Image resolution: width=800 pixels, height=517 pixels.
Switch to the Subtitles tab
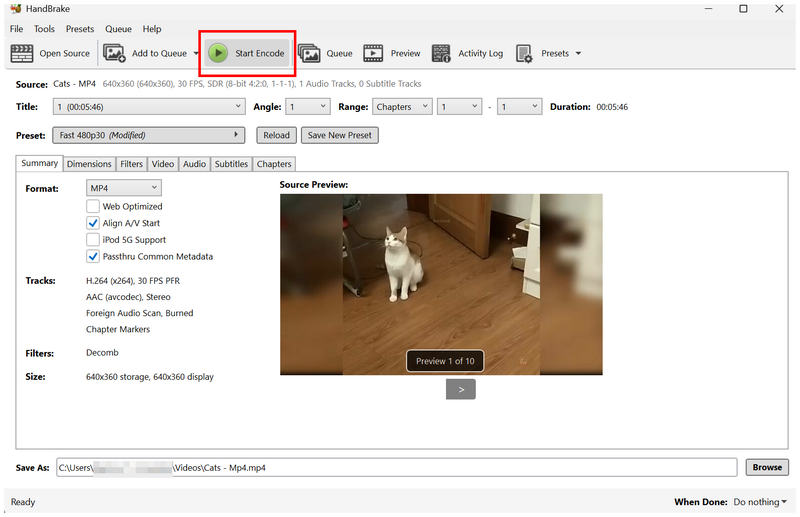pyautogui.click(x=231, y=164)
